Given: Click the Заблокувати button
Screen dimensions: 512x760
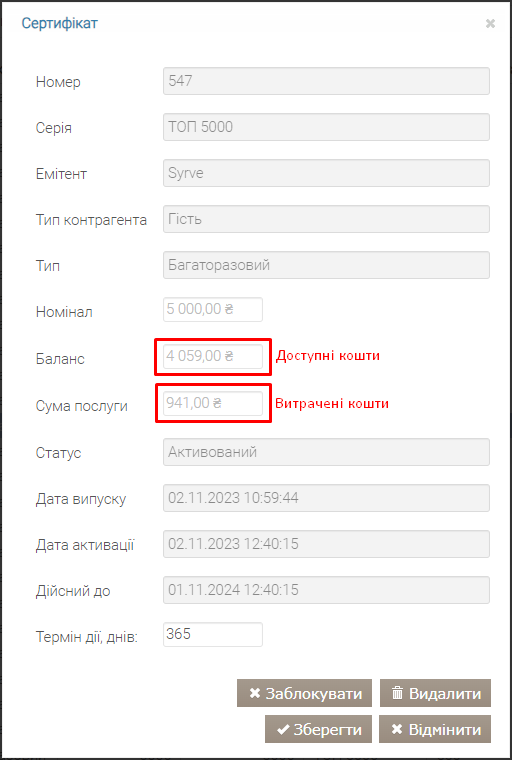Looking at the screenshot, I should tap(304, 693).
